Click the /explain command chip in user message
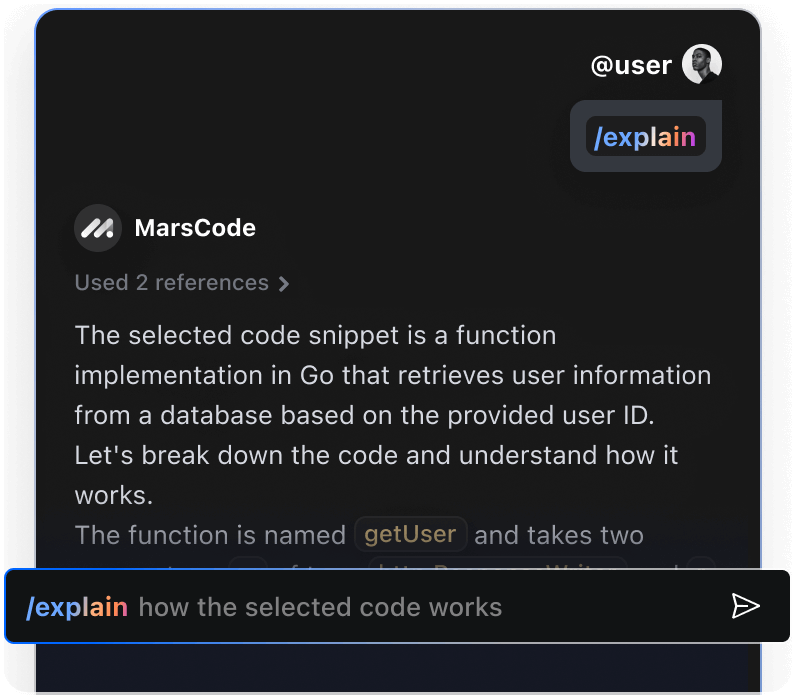 645,136
